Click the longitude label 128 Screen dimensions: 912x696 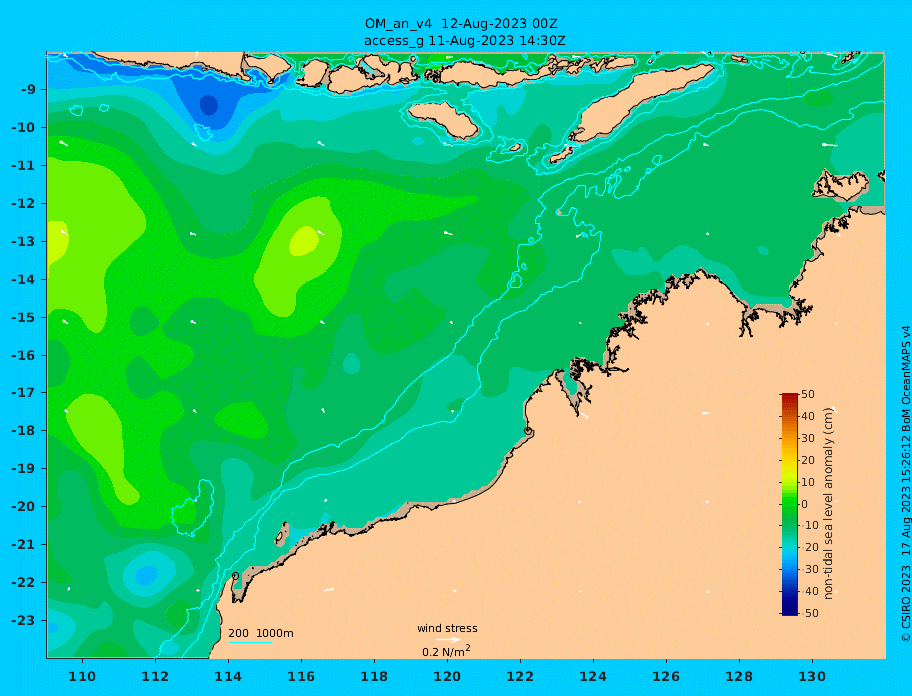pyautogui.click(x=739, y=676)
